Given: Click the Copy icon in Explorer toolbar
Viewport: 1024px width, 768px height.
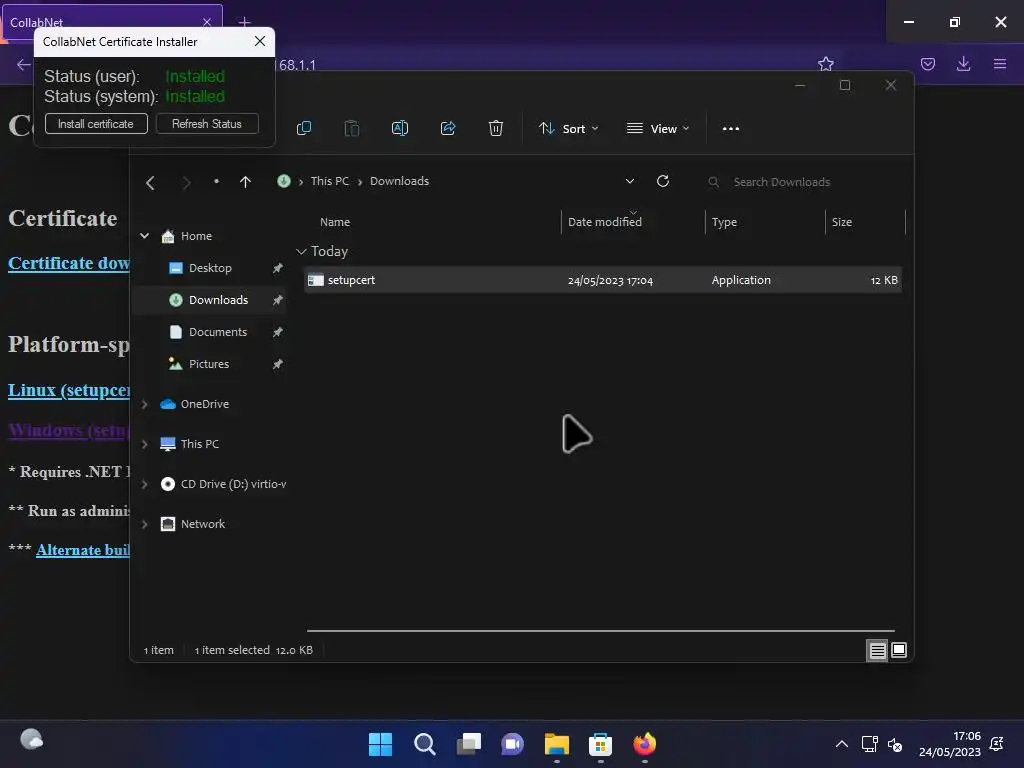Looking at the screenshot, I should pyautogui.click(x=304, y=129).
